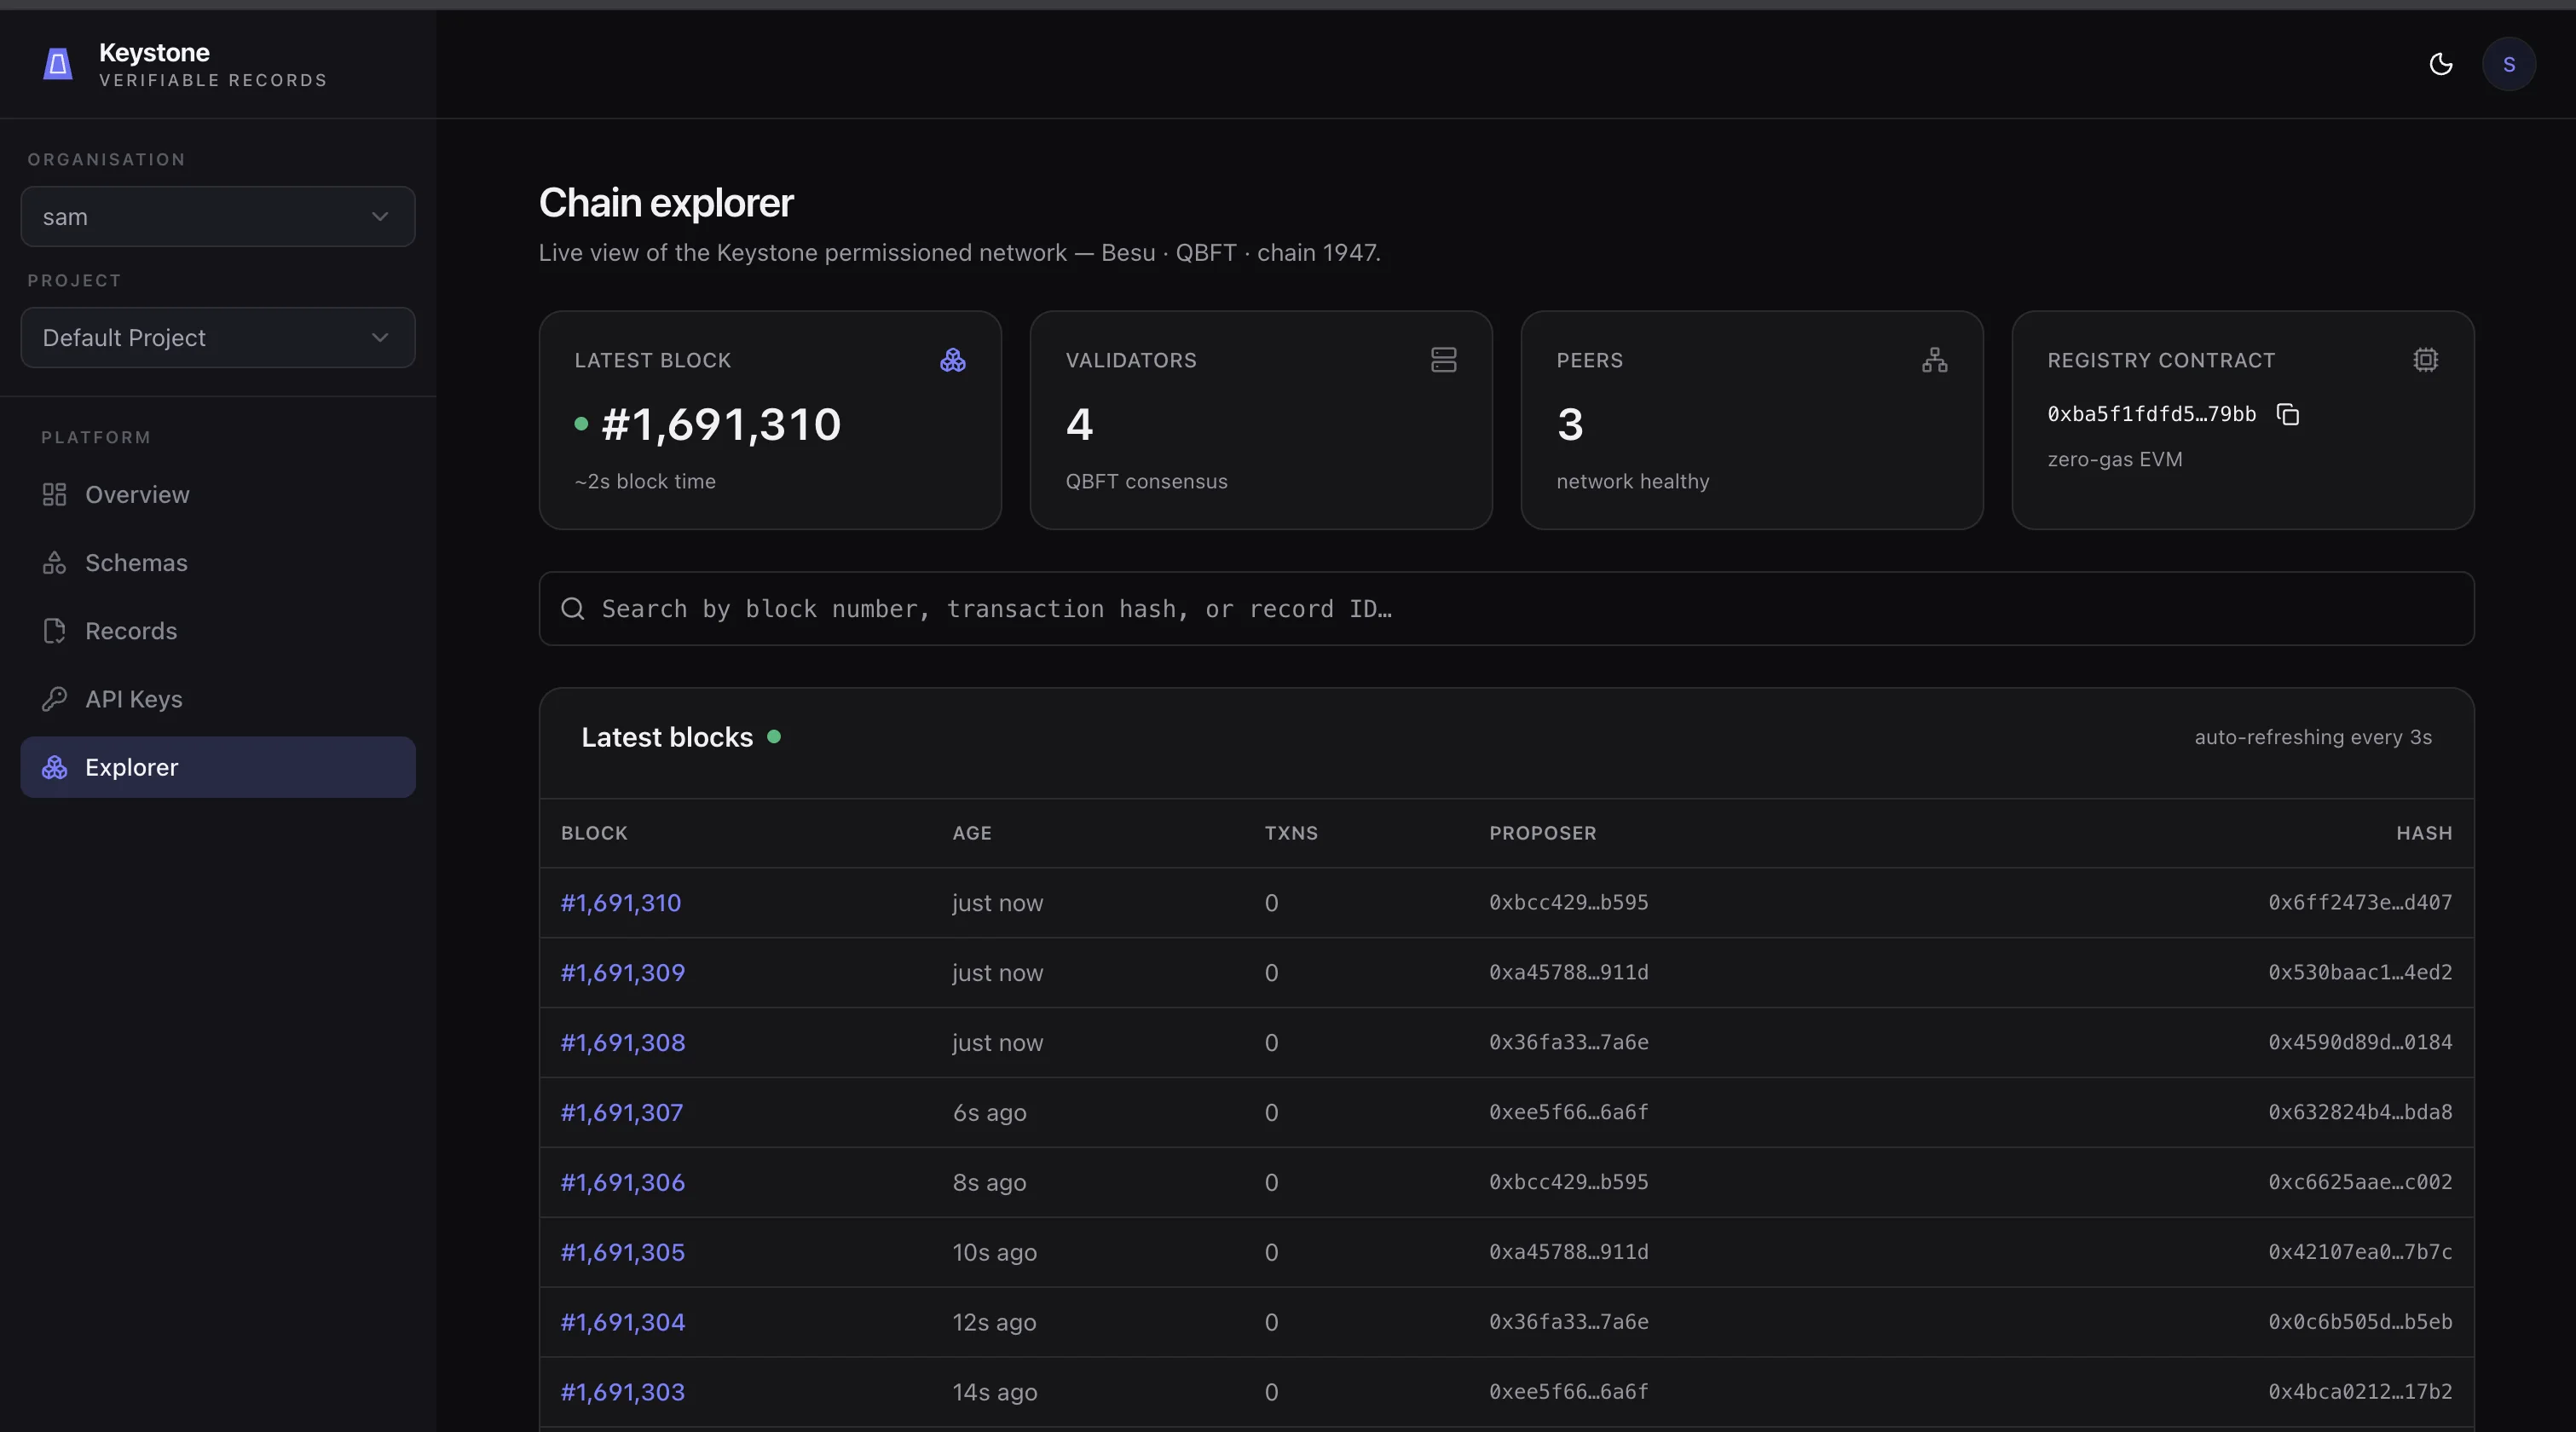Click registry address 0xba5f1fdfd5…79bb text
The image size is (2576, 1432).
pyautogui.click(x=2151, y=414)
